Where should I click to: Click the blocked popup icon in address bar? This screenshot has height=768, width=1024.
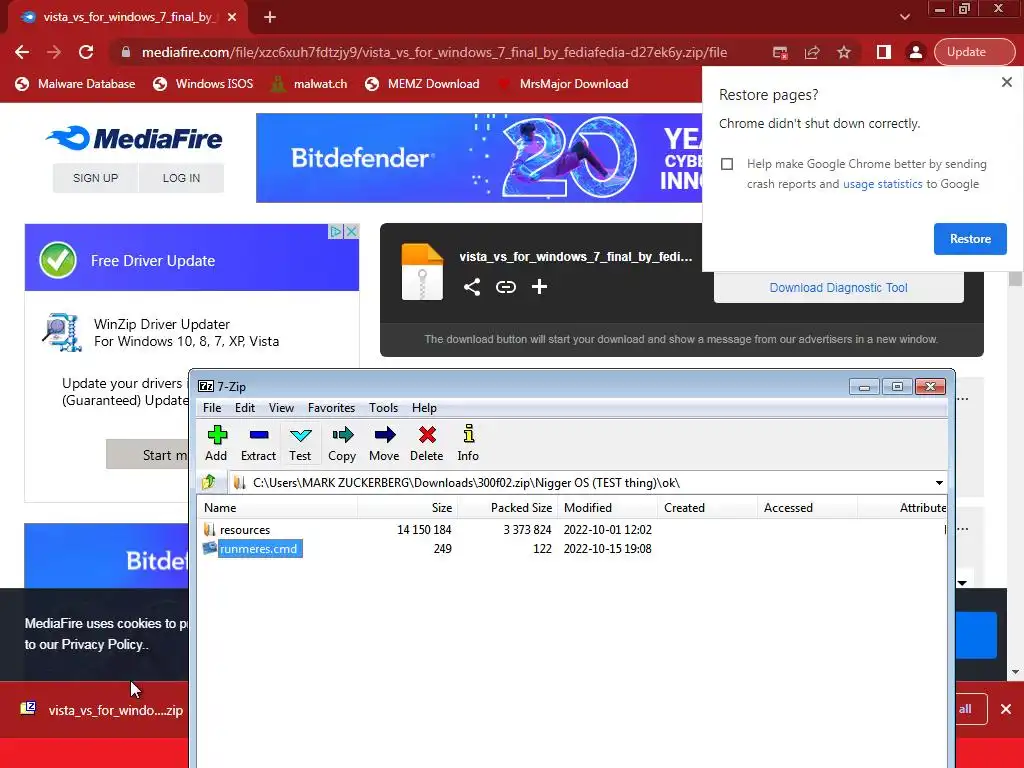[x=780, y=52]
